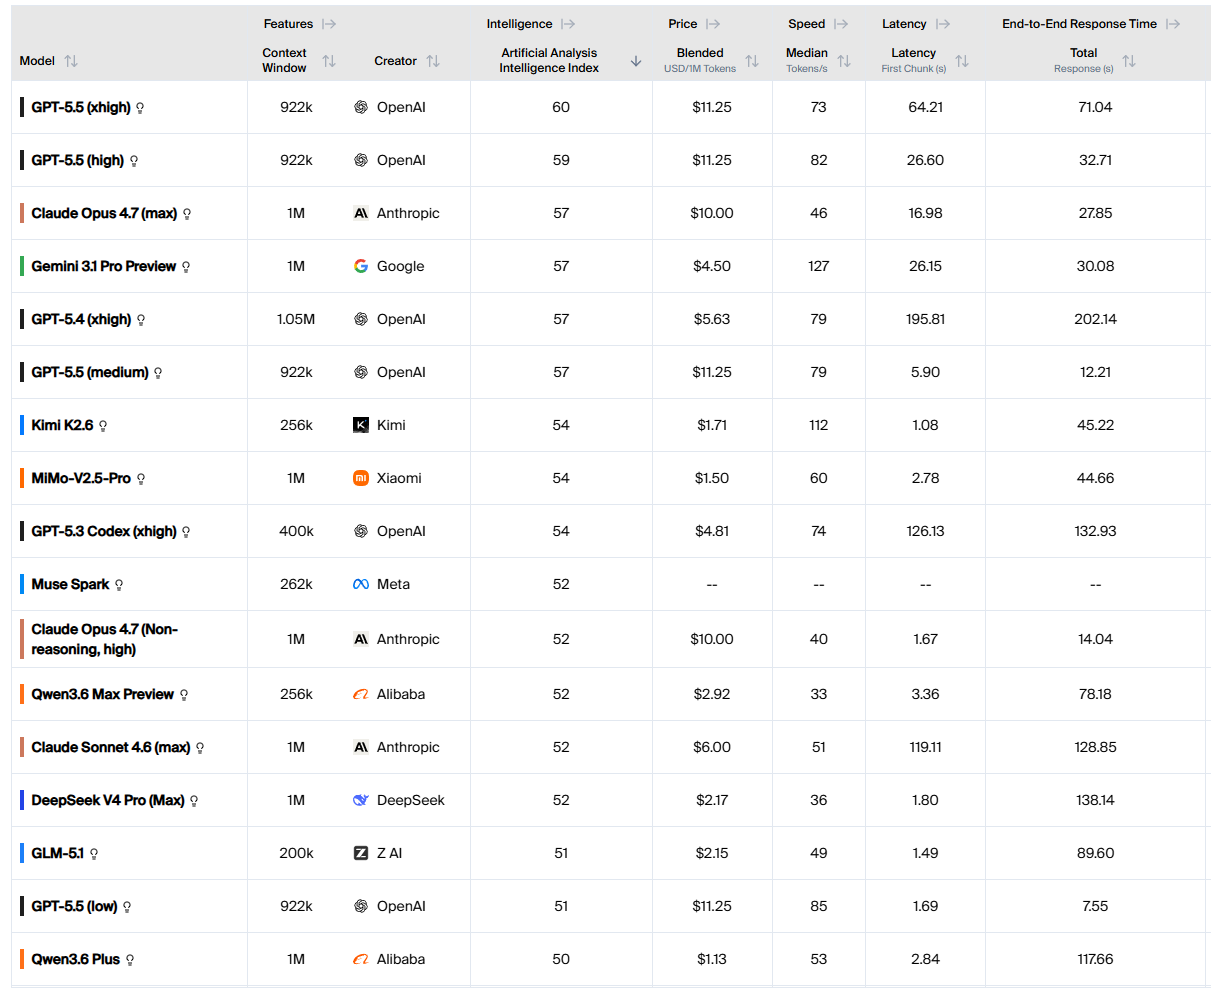Screen dimensions: 1211x995
Task: Open the DeepSeek V4 Pro (Max) link
Action: [x=108, y=800]
